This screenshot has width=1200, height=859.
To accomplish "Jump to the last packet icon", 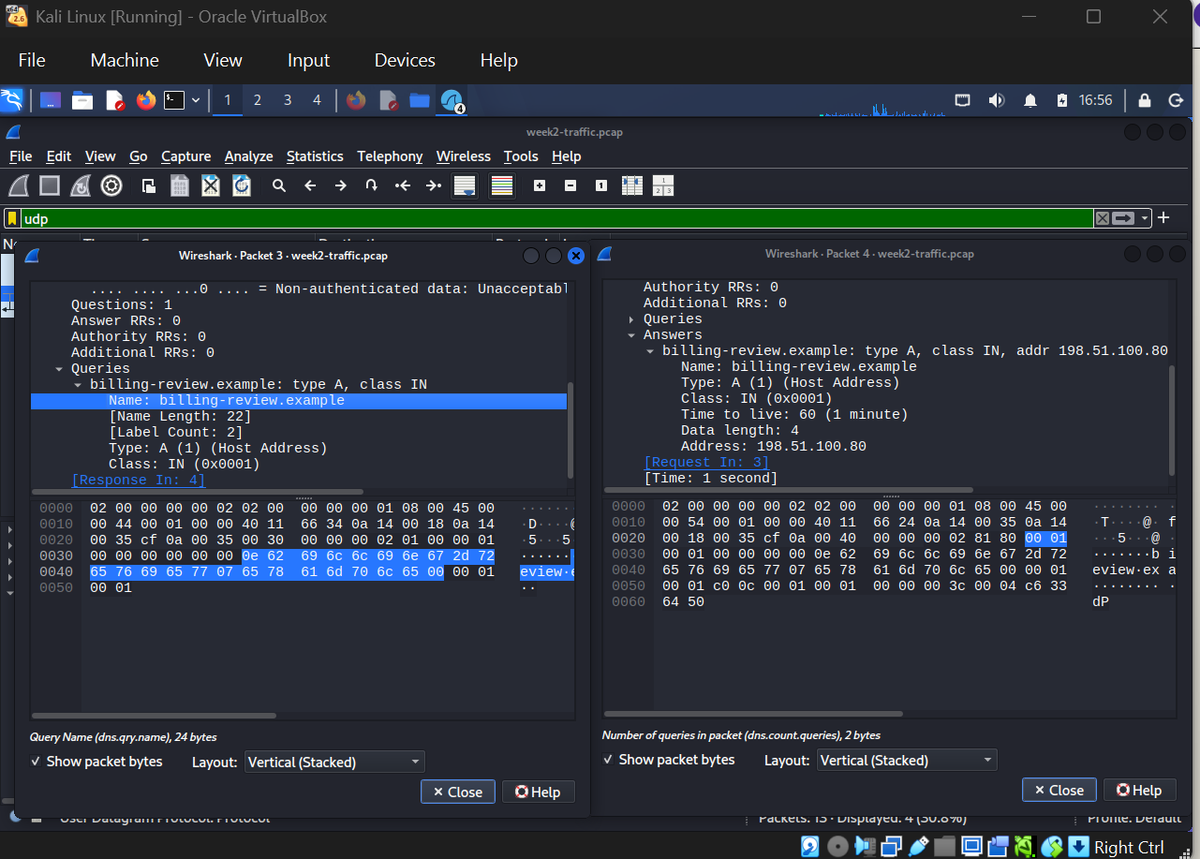I will point(433,186).
